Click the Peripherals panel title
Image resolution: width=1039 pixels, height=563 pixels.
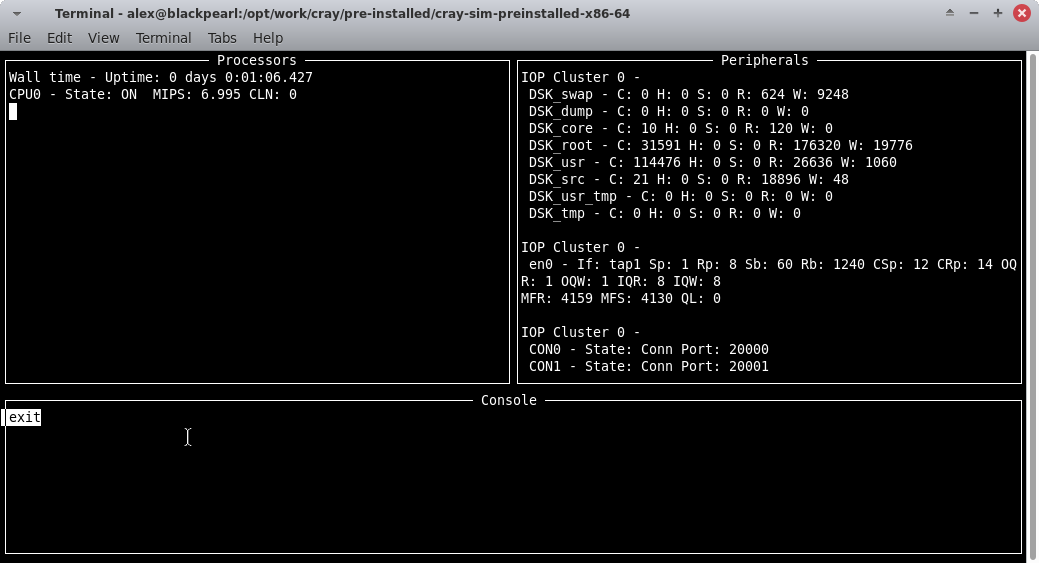click(764, 60)
